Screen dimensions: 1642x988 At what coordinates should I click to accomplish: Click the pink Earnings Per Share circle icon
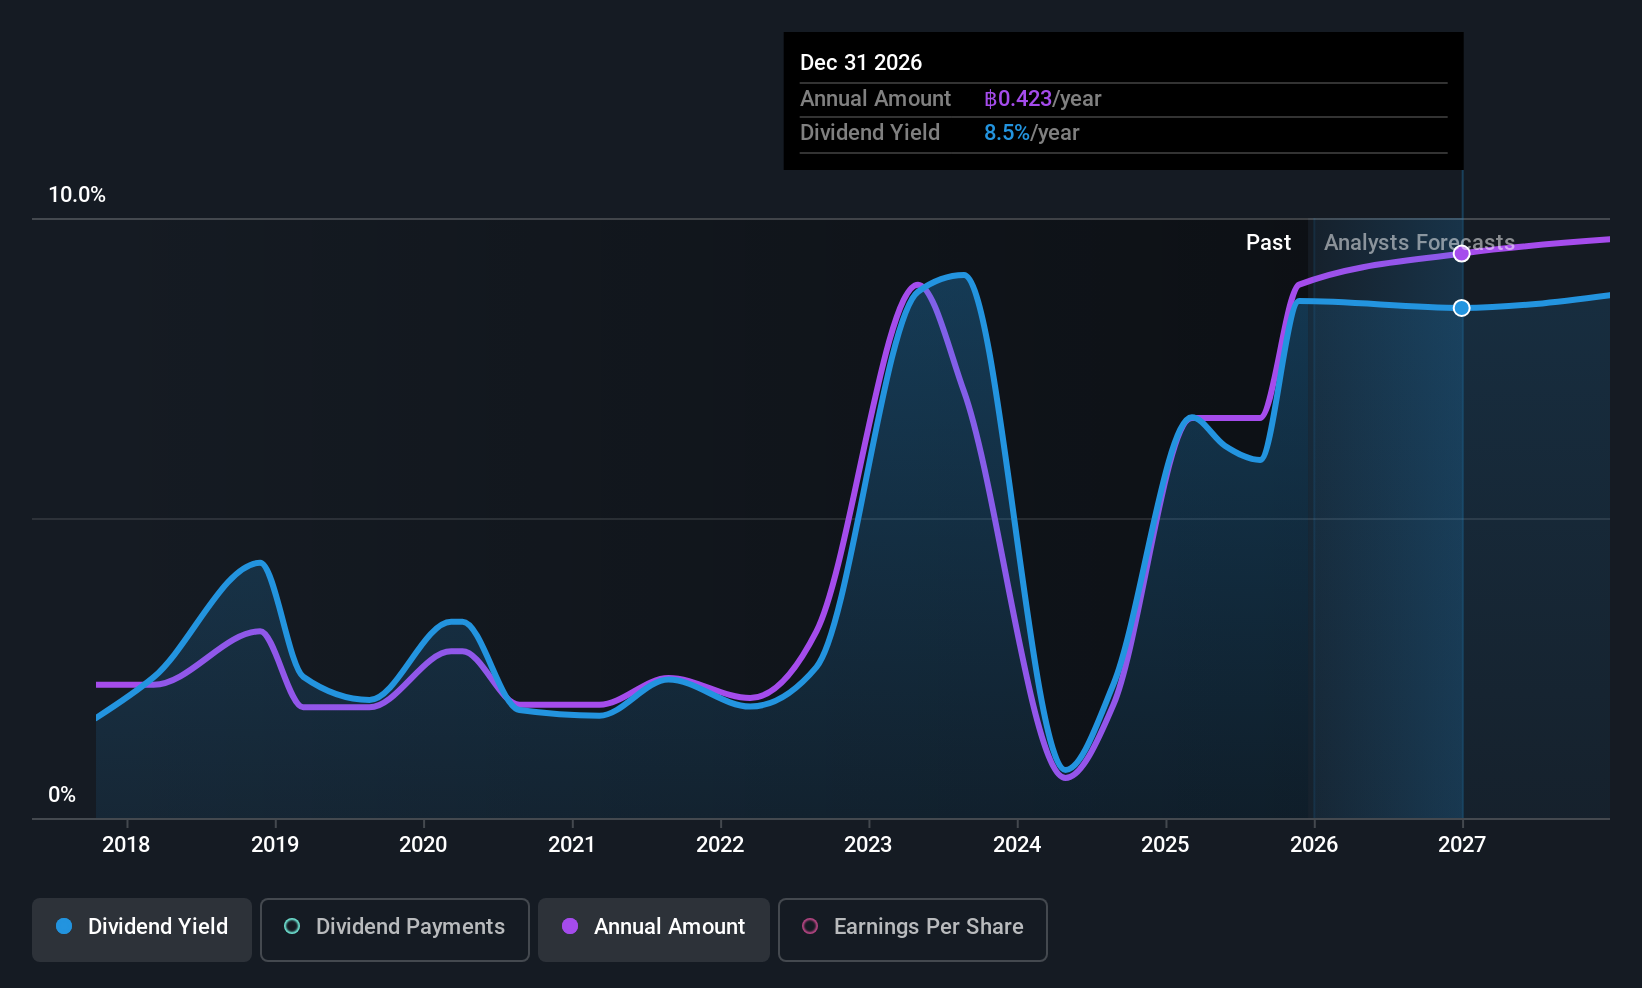[x=810, y=927]
